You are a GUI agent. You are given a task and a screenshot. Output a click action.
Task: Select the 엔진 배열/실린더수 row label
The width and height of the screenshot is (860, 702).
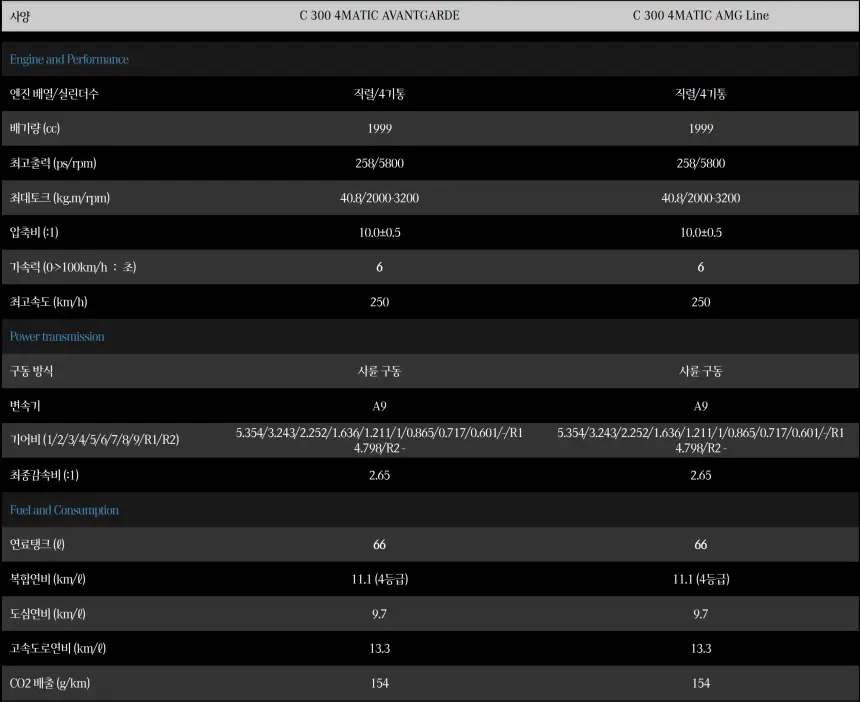point(54,94)
